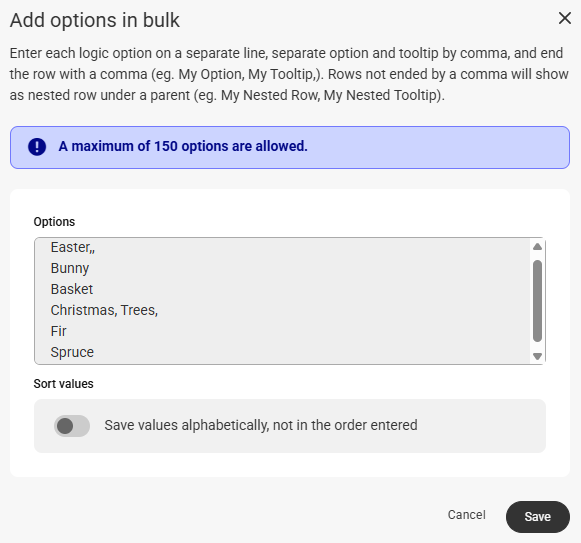Image resolution: width=581 pixels, height=543 pixels.
Task: Close the Add options in bulk dialog
Action: tap(564, 18)
